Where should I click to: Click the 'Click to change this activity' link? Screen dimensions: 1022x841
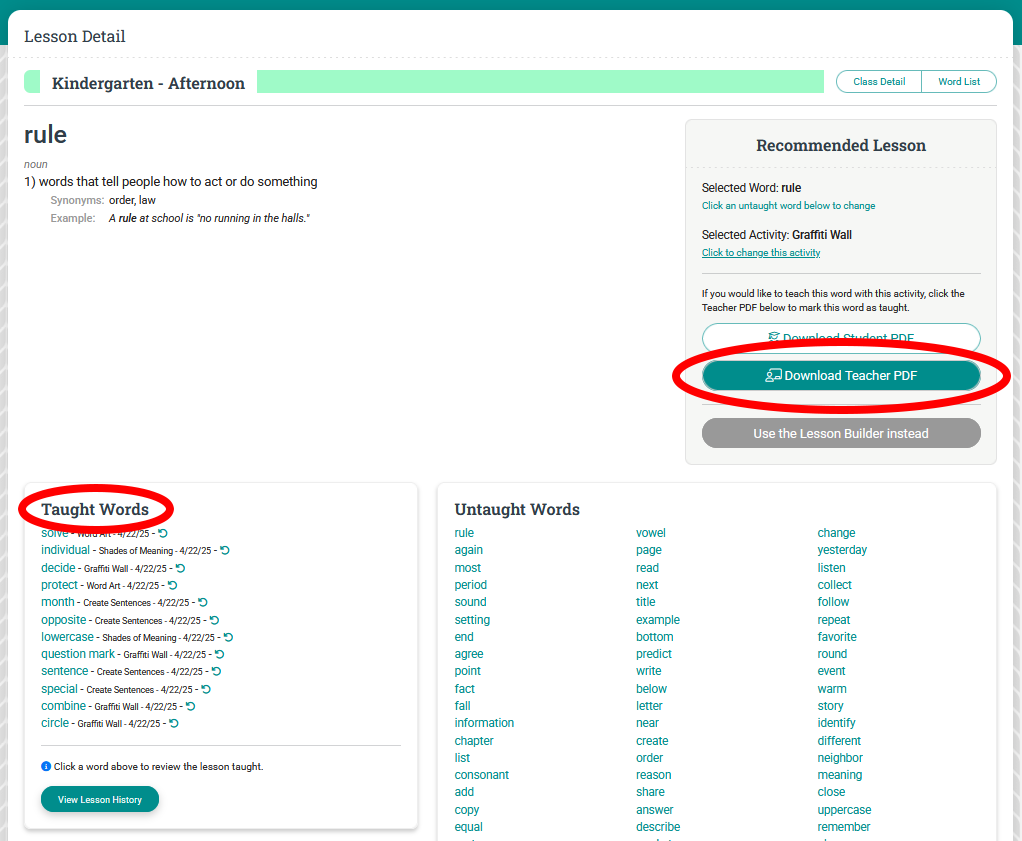[x=761, y=253]
